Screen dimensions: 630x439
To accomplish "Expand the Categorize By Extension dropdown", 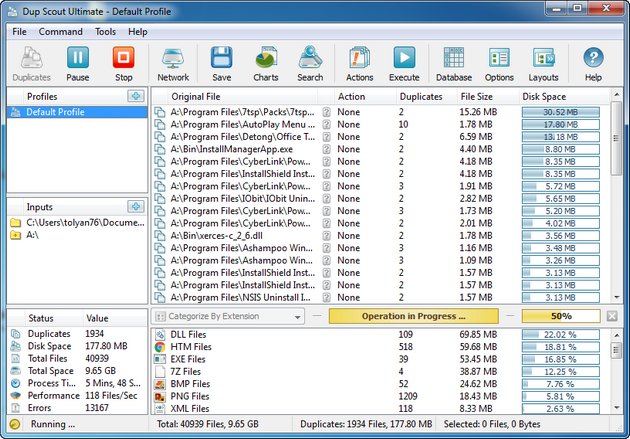I will point(296,317).
